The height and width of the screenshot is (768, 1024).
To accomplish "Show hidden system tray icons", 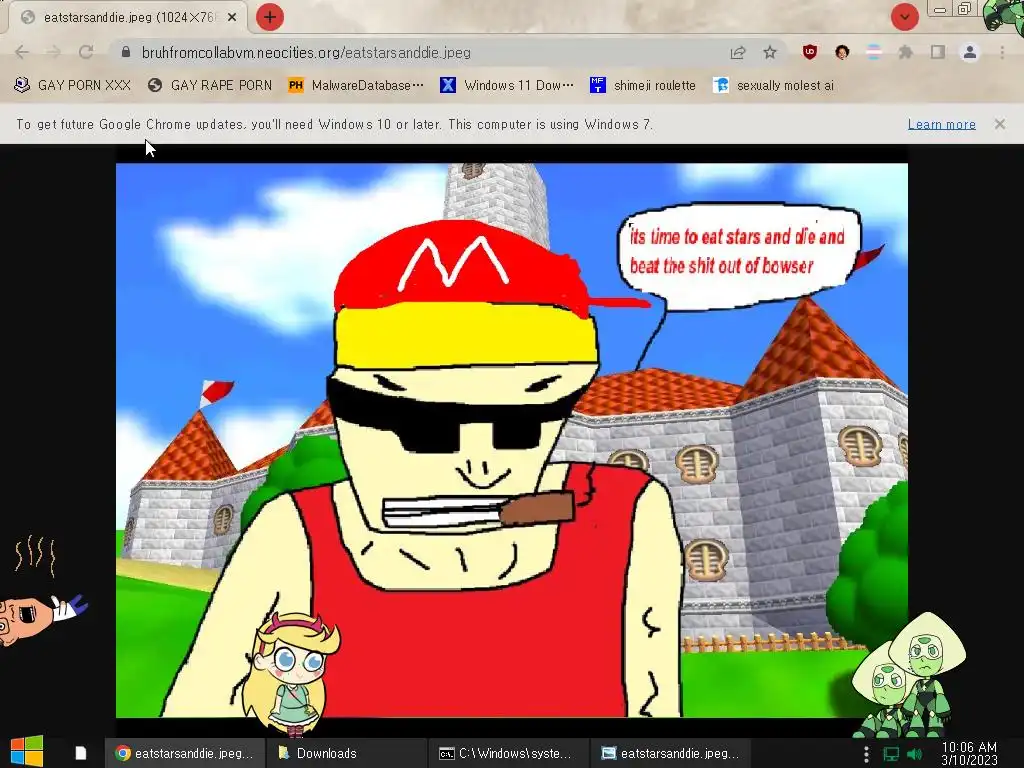I will point(866,754).
